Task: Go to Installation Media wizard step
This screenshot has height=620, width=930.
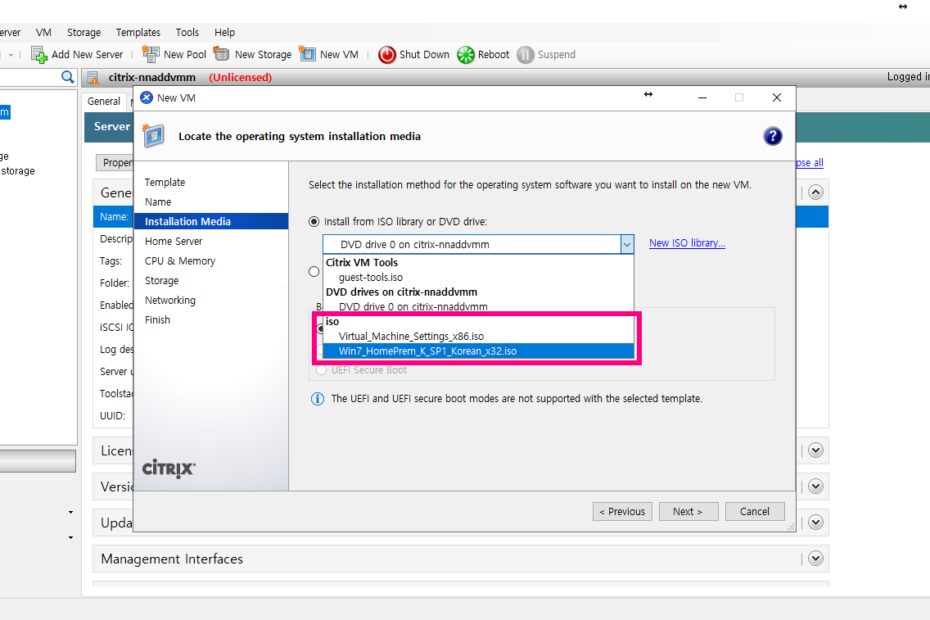Action: tap(211, 221)
